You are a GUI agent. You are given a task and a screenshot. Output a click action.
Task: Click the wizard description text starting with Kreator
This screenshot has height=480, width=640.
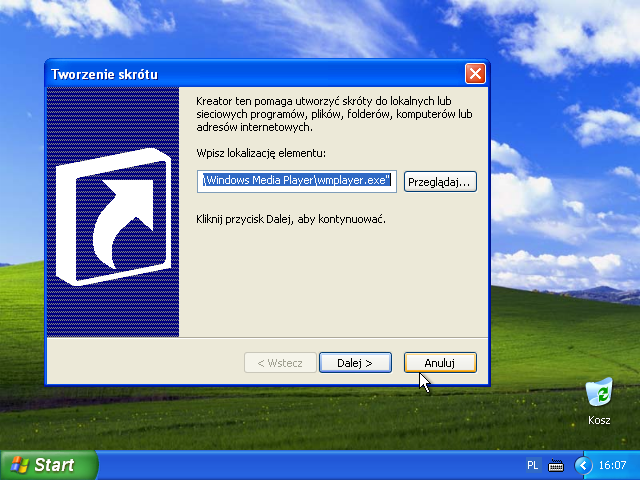[333, 115]
